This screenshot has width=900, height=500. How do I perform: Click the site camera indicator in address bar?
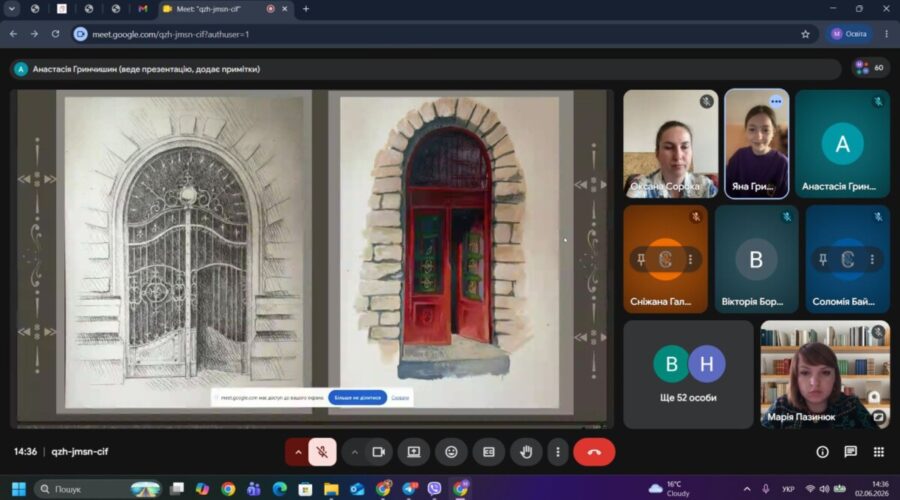pos(80,34)
